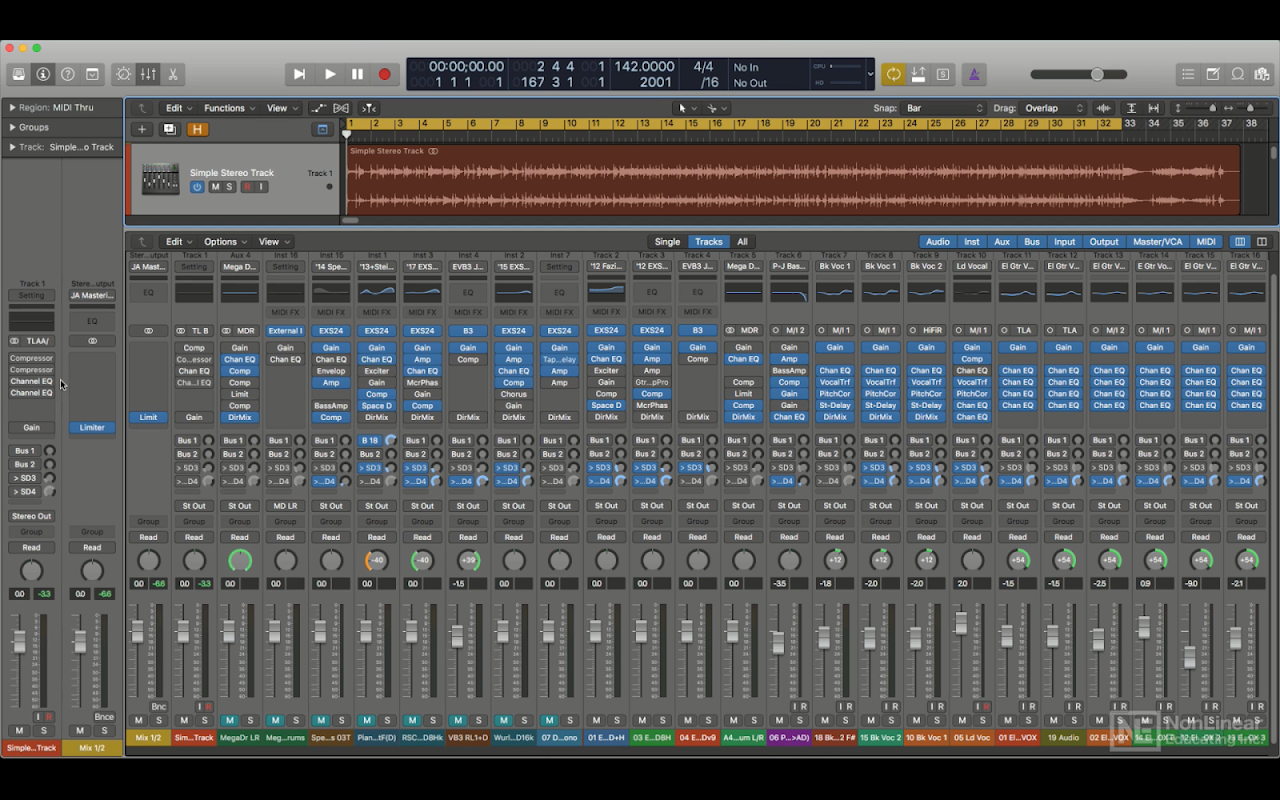The width and height of the screenshot is (1280, 800).
Task: Open the mixer Options menu
Action: 225,242
